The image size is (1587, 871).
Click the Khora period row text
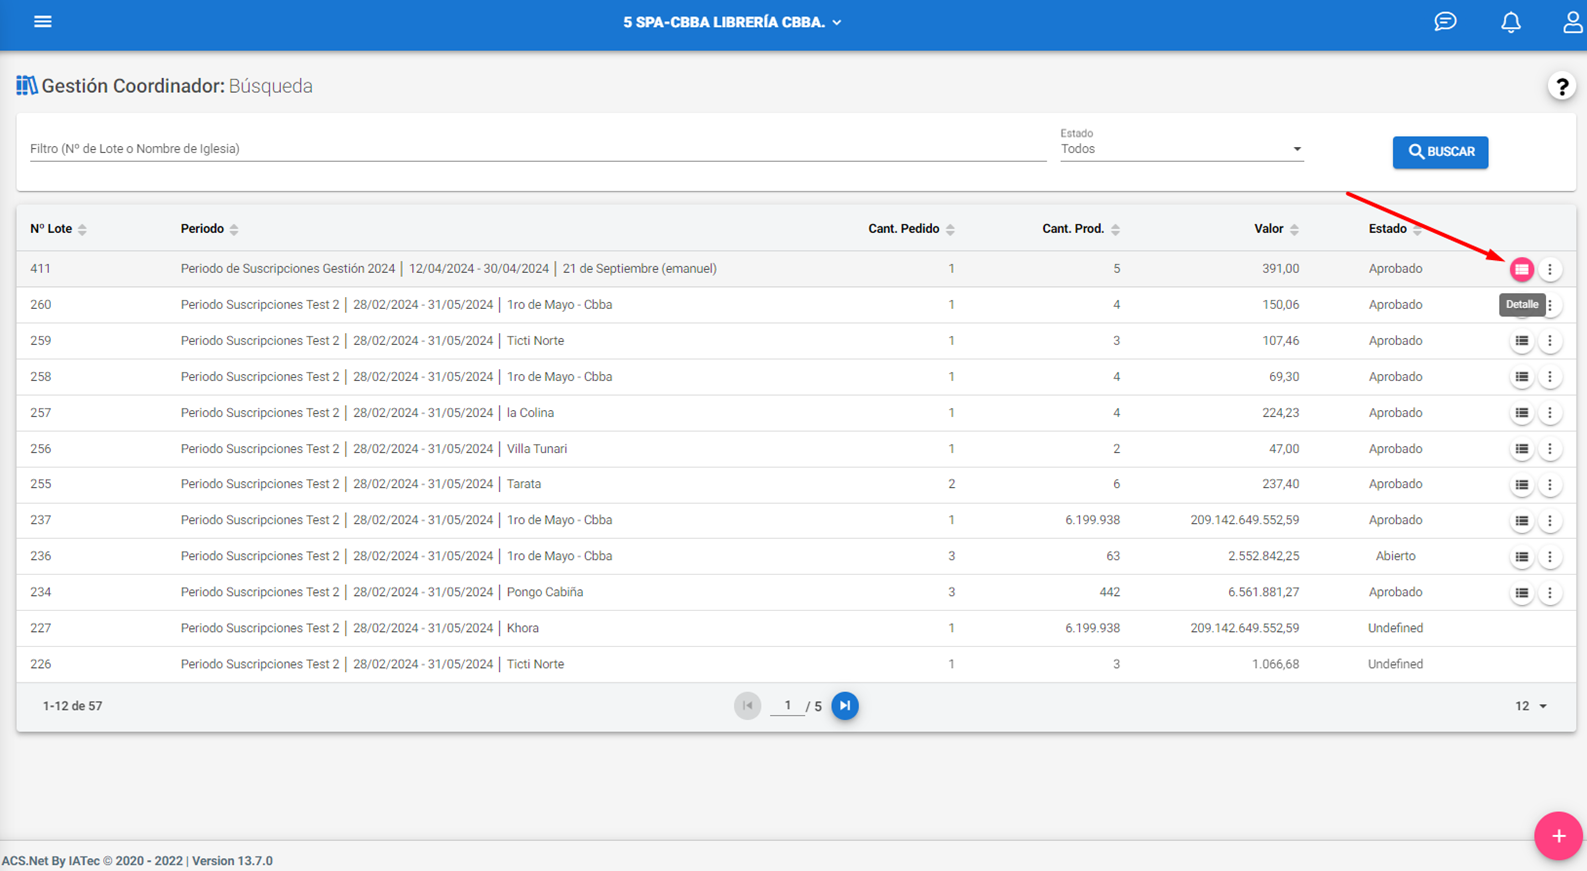click(523, 628)
